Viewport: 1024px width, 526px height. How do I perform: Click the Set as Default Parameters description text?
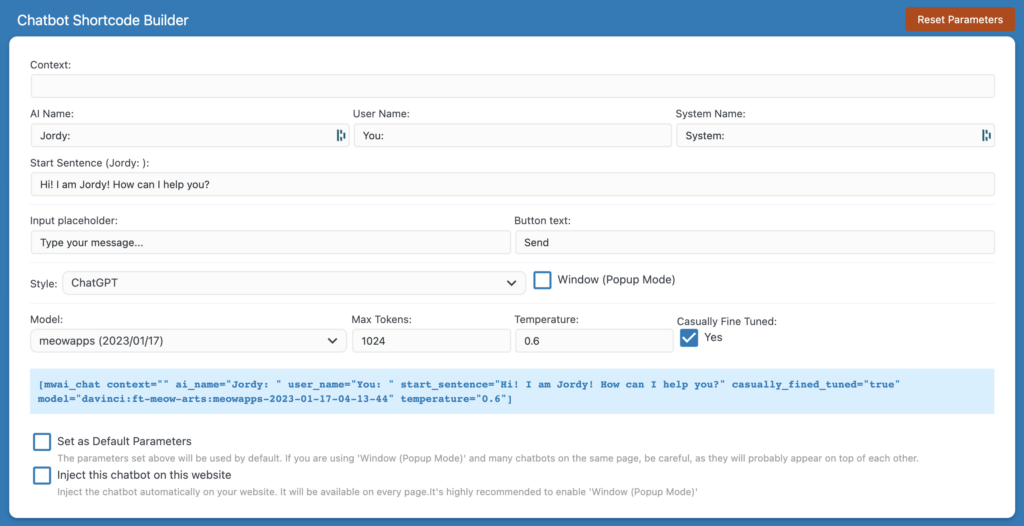488,458
